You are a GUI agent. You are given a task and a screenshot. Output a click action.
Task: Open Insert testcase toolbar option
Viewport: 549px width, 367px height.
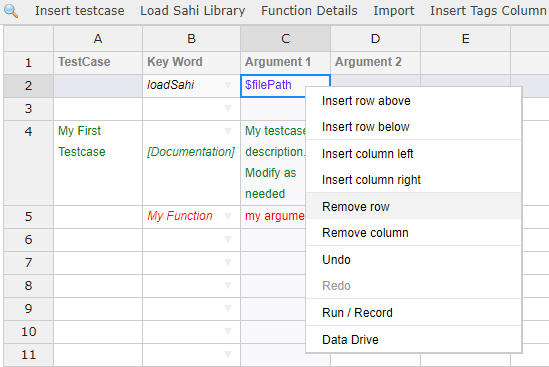[79, 11]
